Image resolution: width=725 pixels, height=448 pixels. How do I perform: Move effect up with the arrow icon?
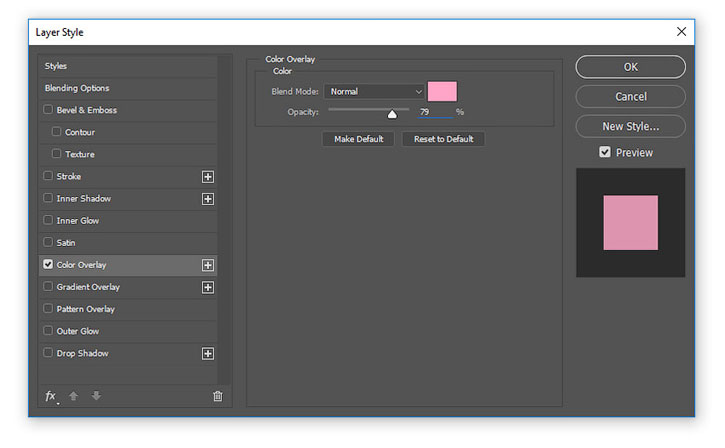click(74, 396)
